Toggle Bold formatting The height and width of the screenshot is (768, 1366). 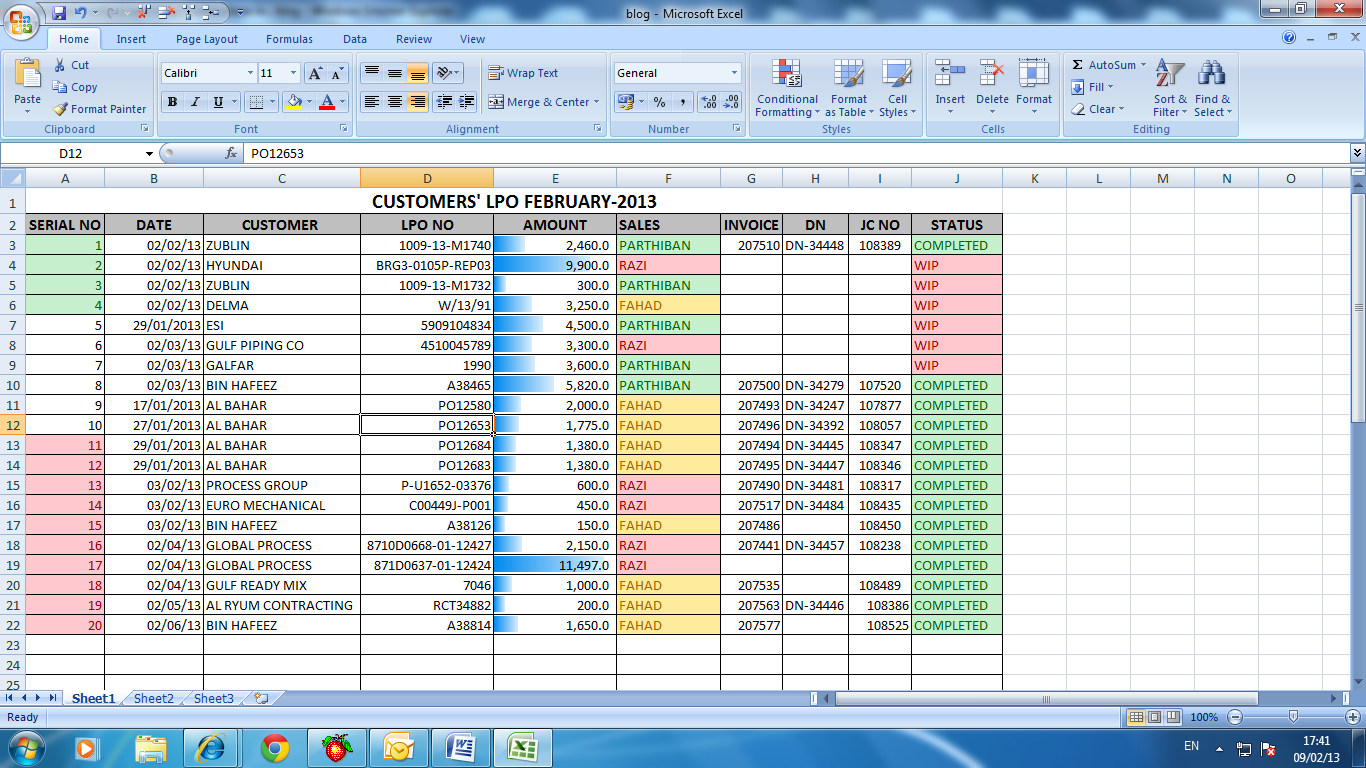click(x=172, y=102)
